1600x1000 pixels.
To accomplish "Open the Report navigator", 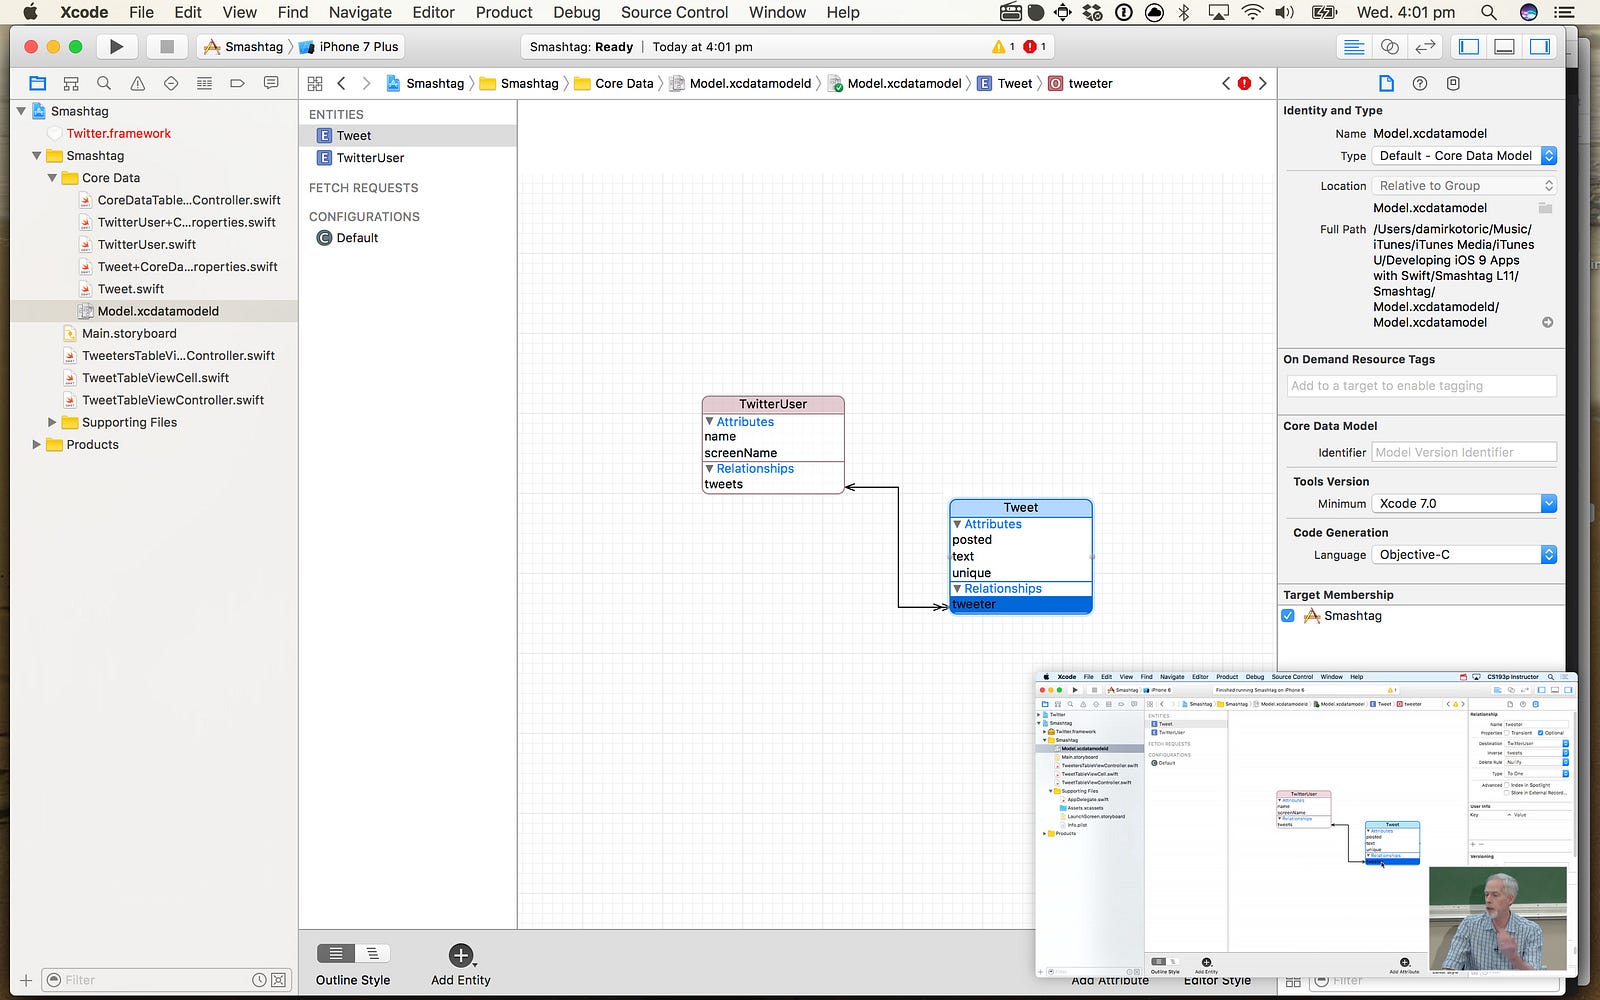I will point(271,83).
